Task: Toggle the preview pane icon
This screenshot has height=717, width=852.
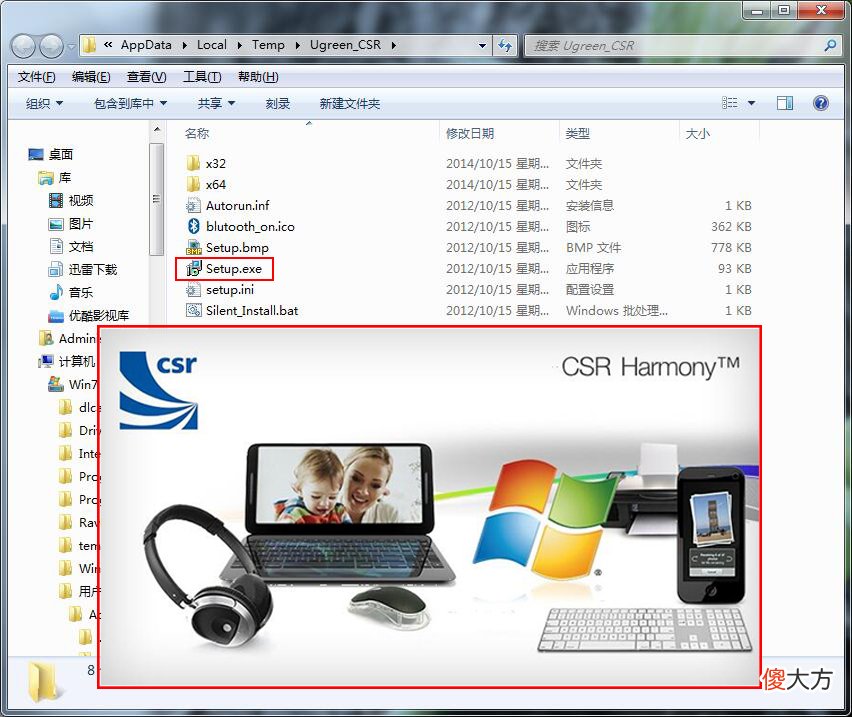Action: point(784,103)
